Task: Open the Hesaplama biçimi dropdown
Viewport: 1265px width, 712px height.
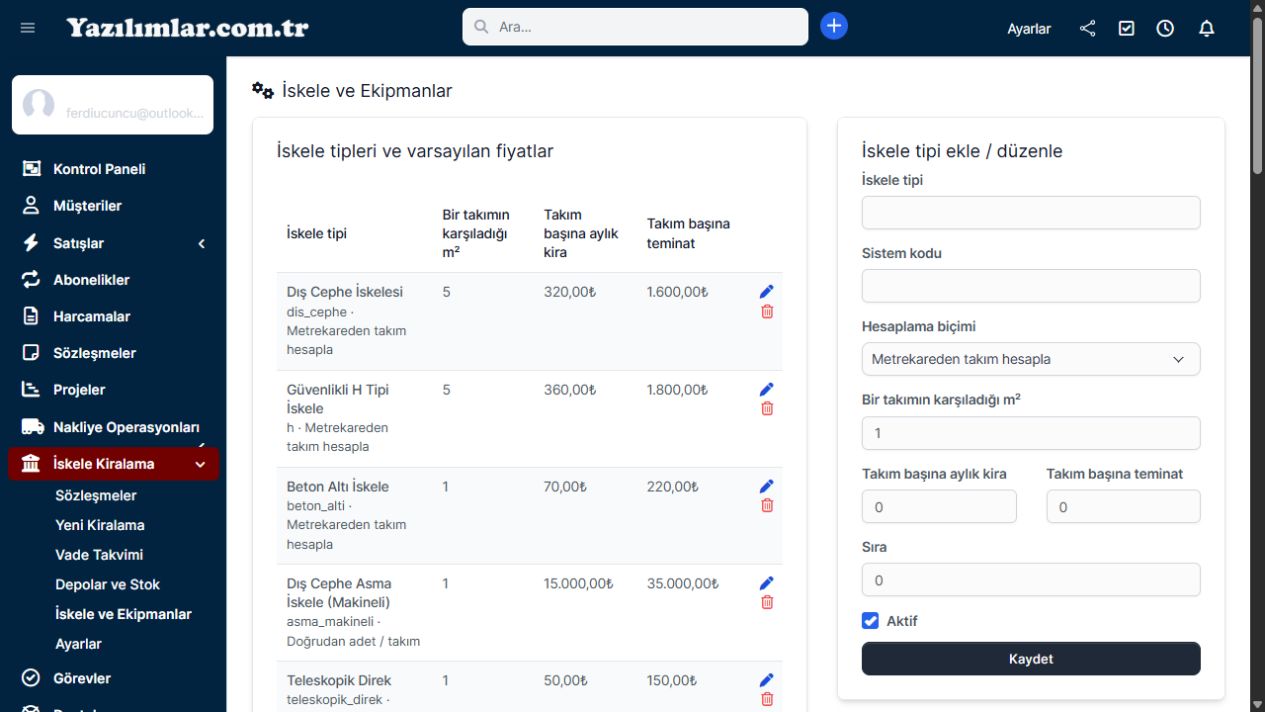Action: (1031, 359)
